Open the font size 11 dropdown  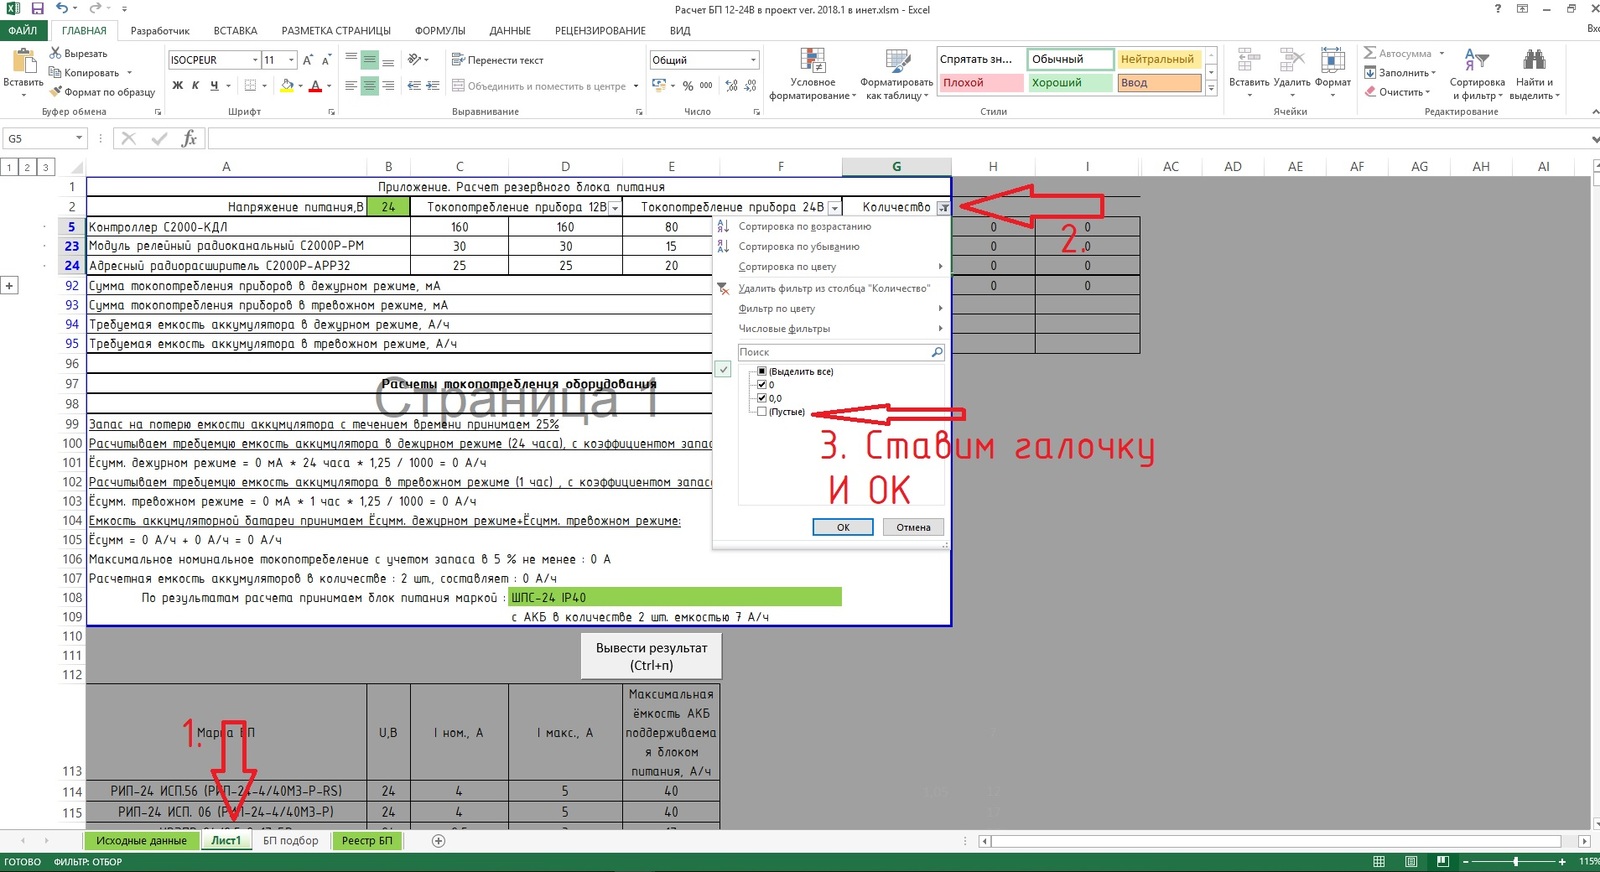(x=291, y=60)
